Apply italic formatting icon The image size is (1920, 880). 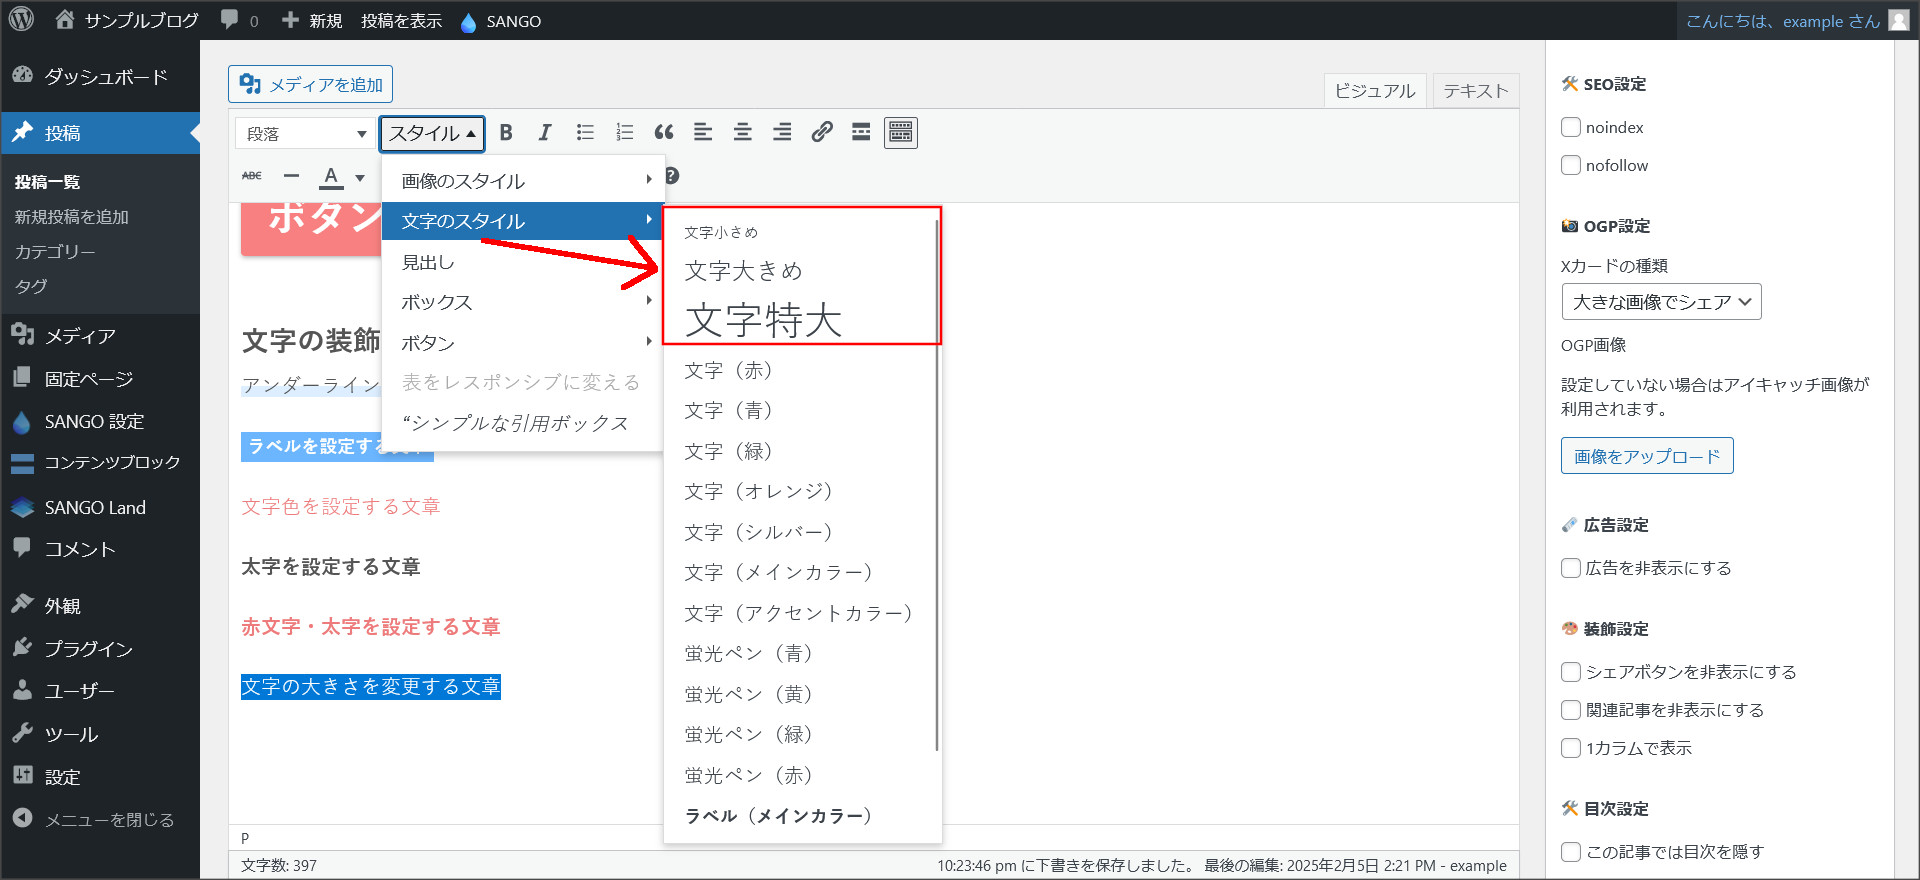click(x=545, y=133)
